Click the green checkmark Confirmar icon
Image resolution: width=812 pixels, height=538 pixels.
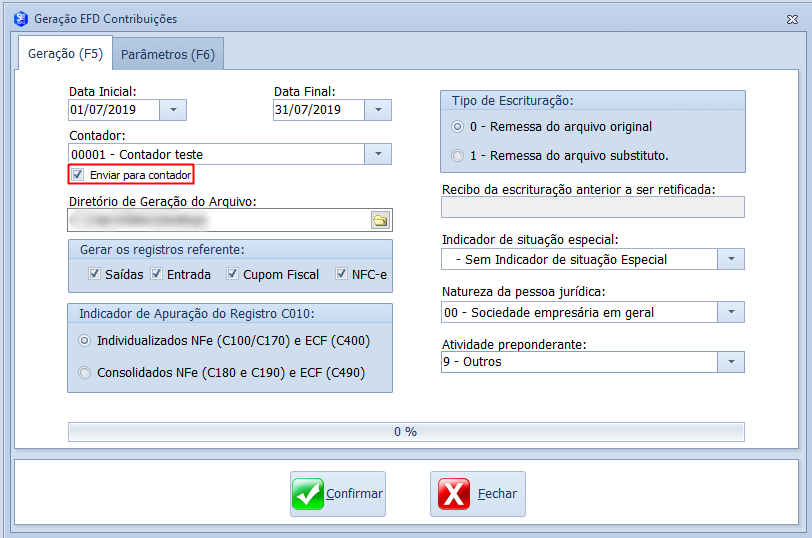pos(308,494)
